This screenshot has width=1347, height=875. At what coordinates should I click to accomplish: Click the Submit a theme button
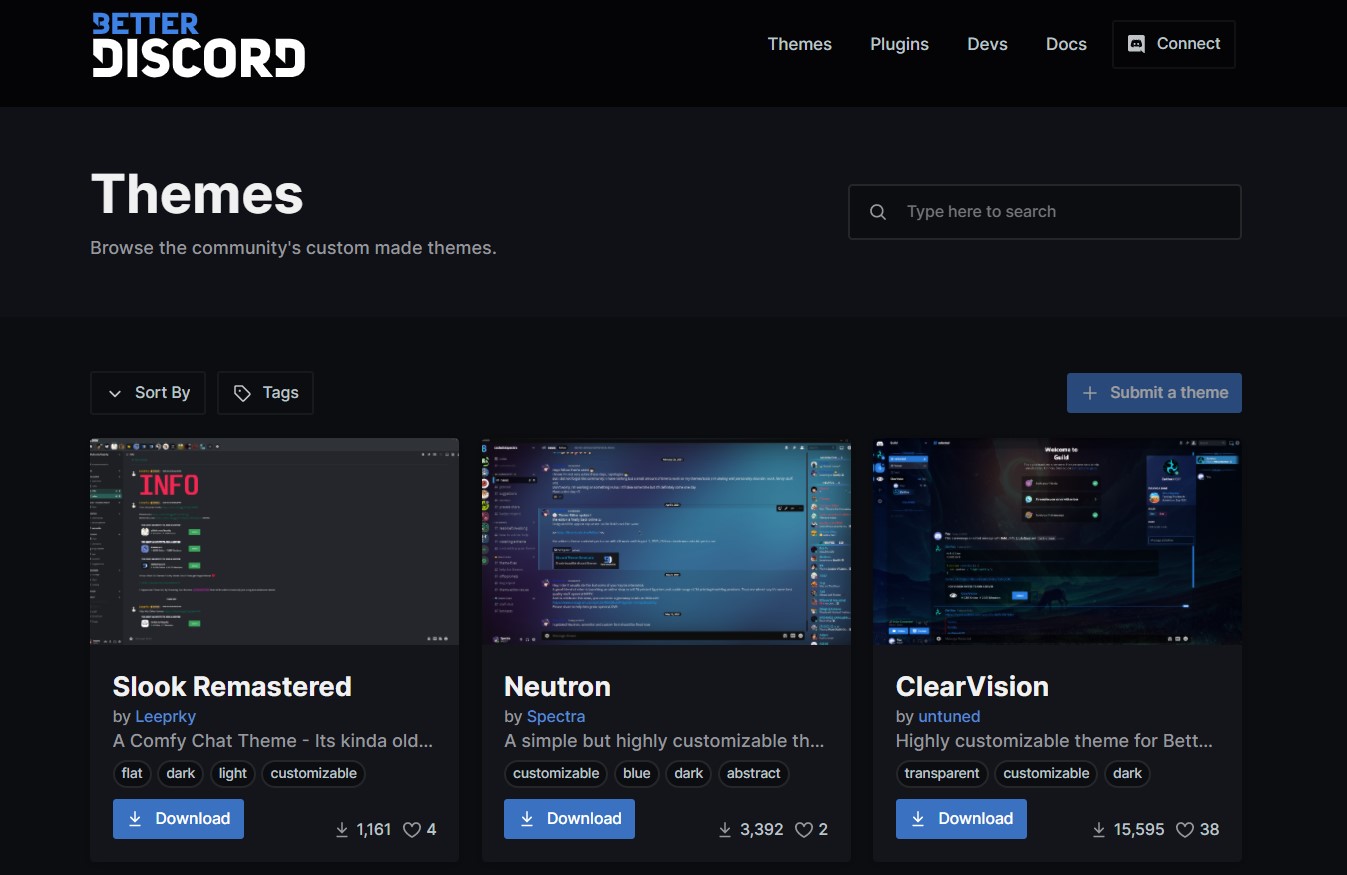[1154, 393]
